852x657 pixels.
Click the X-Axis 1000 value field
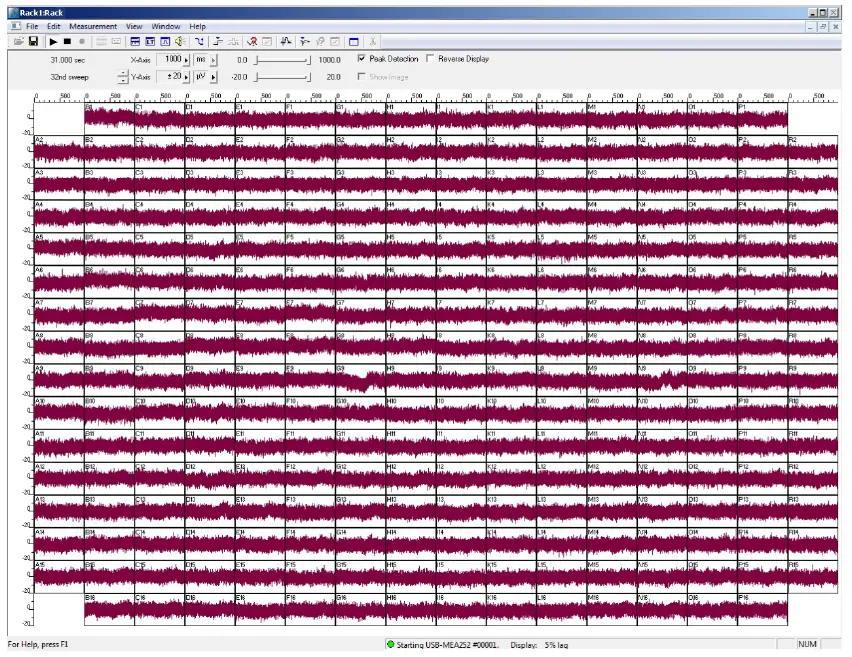(170, 59)
